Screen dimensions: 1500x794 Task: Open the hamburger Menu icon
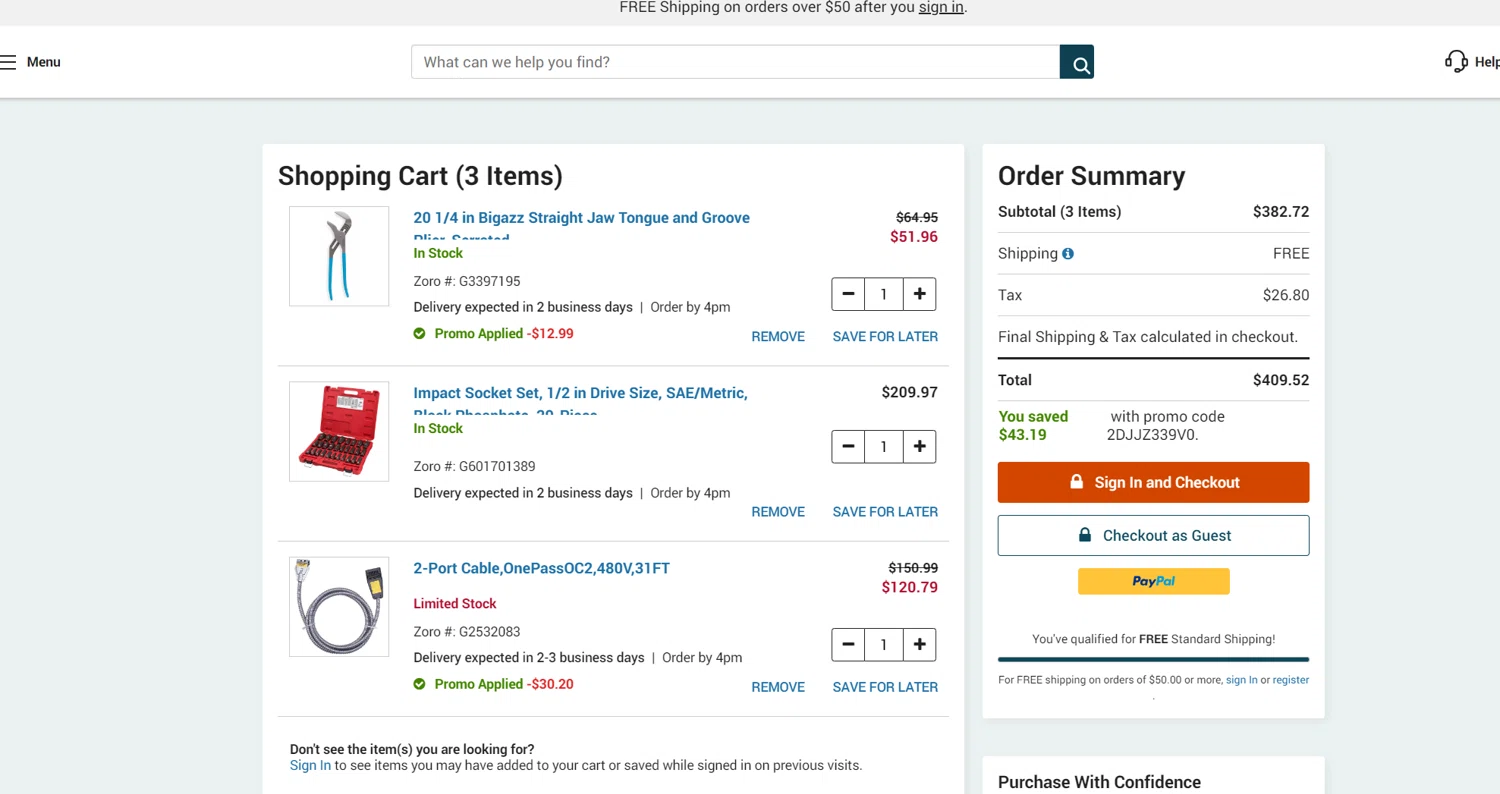click(x=9, y=62)
